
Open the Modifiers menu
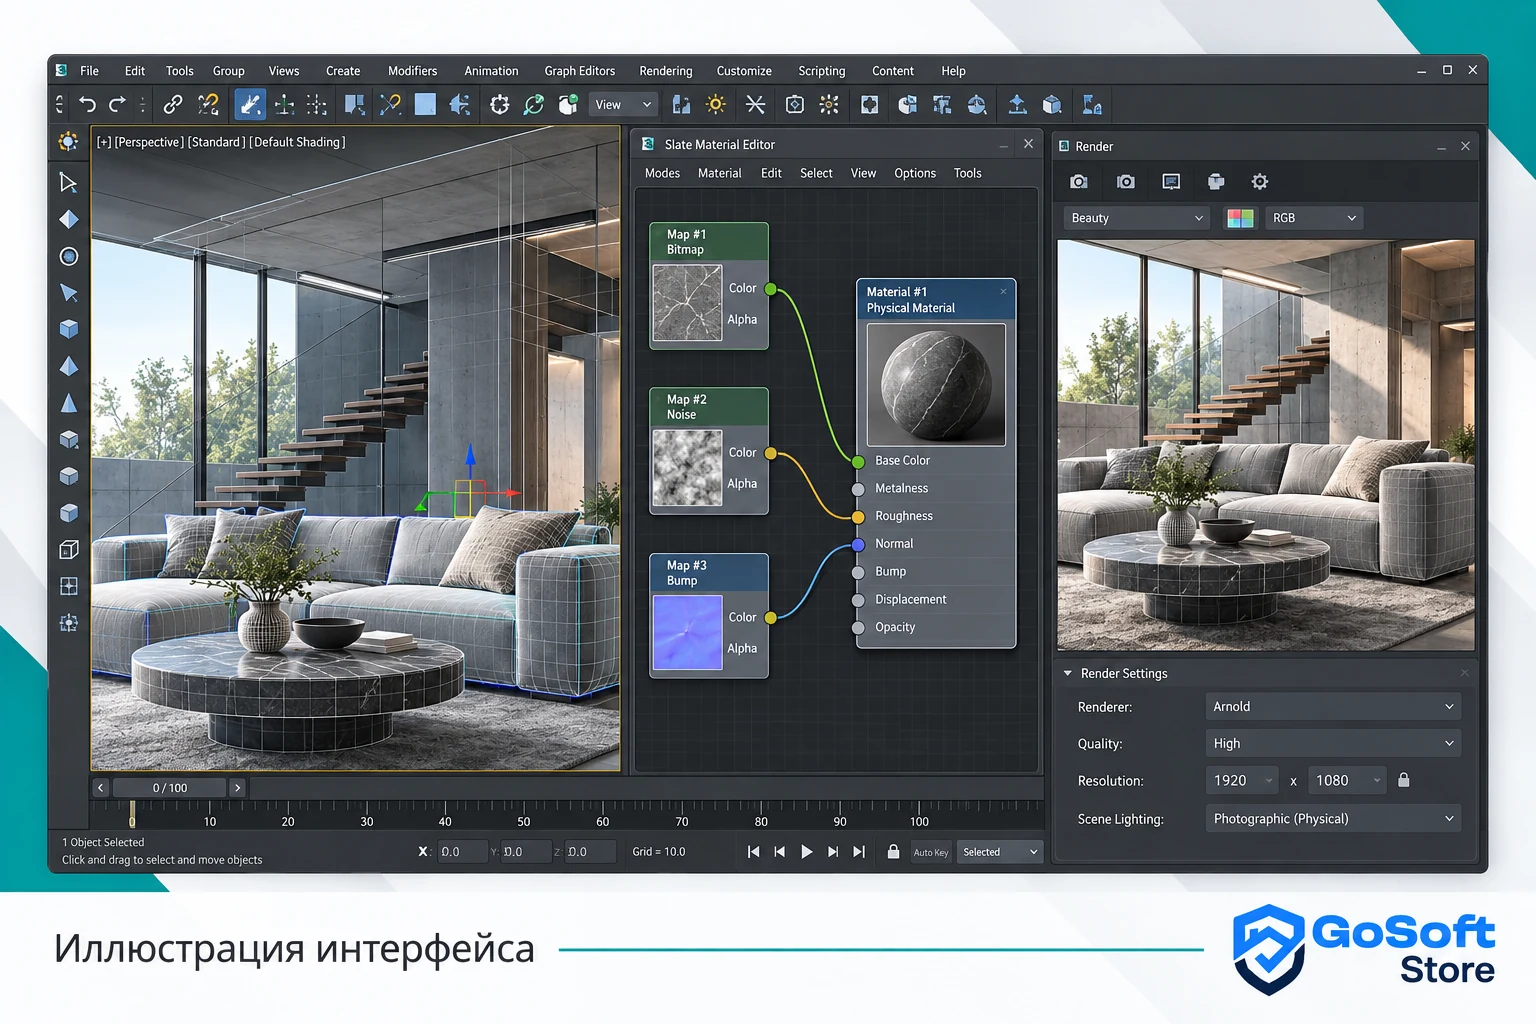tap(412, 71)
